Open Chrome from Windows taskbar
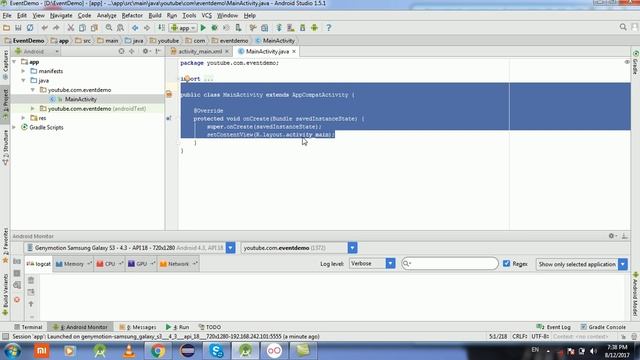 tap(158, 351)
